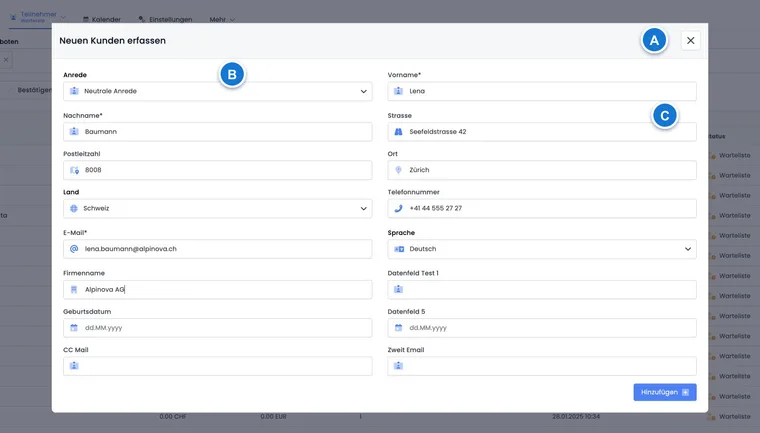The image size is (760, 433).
Task: Click the language icon in Sprache field
Action: click(x=399, y=249)
